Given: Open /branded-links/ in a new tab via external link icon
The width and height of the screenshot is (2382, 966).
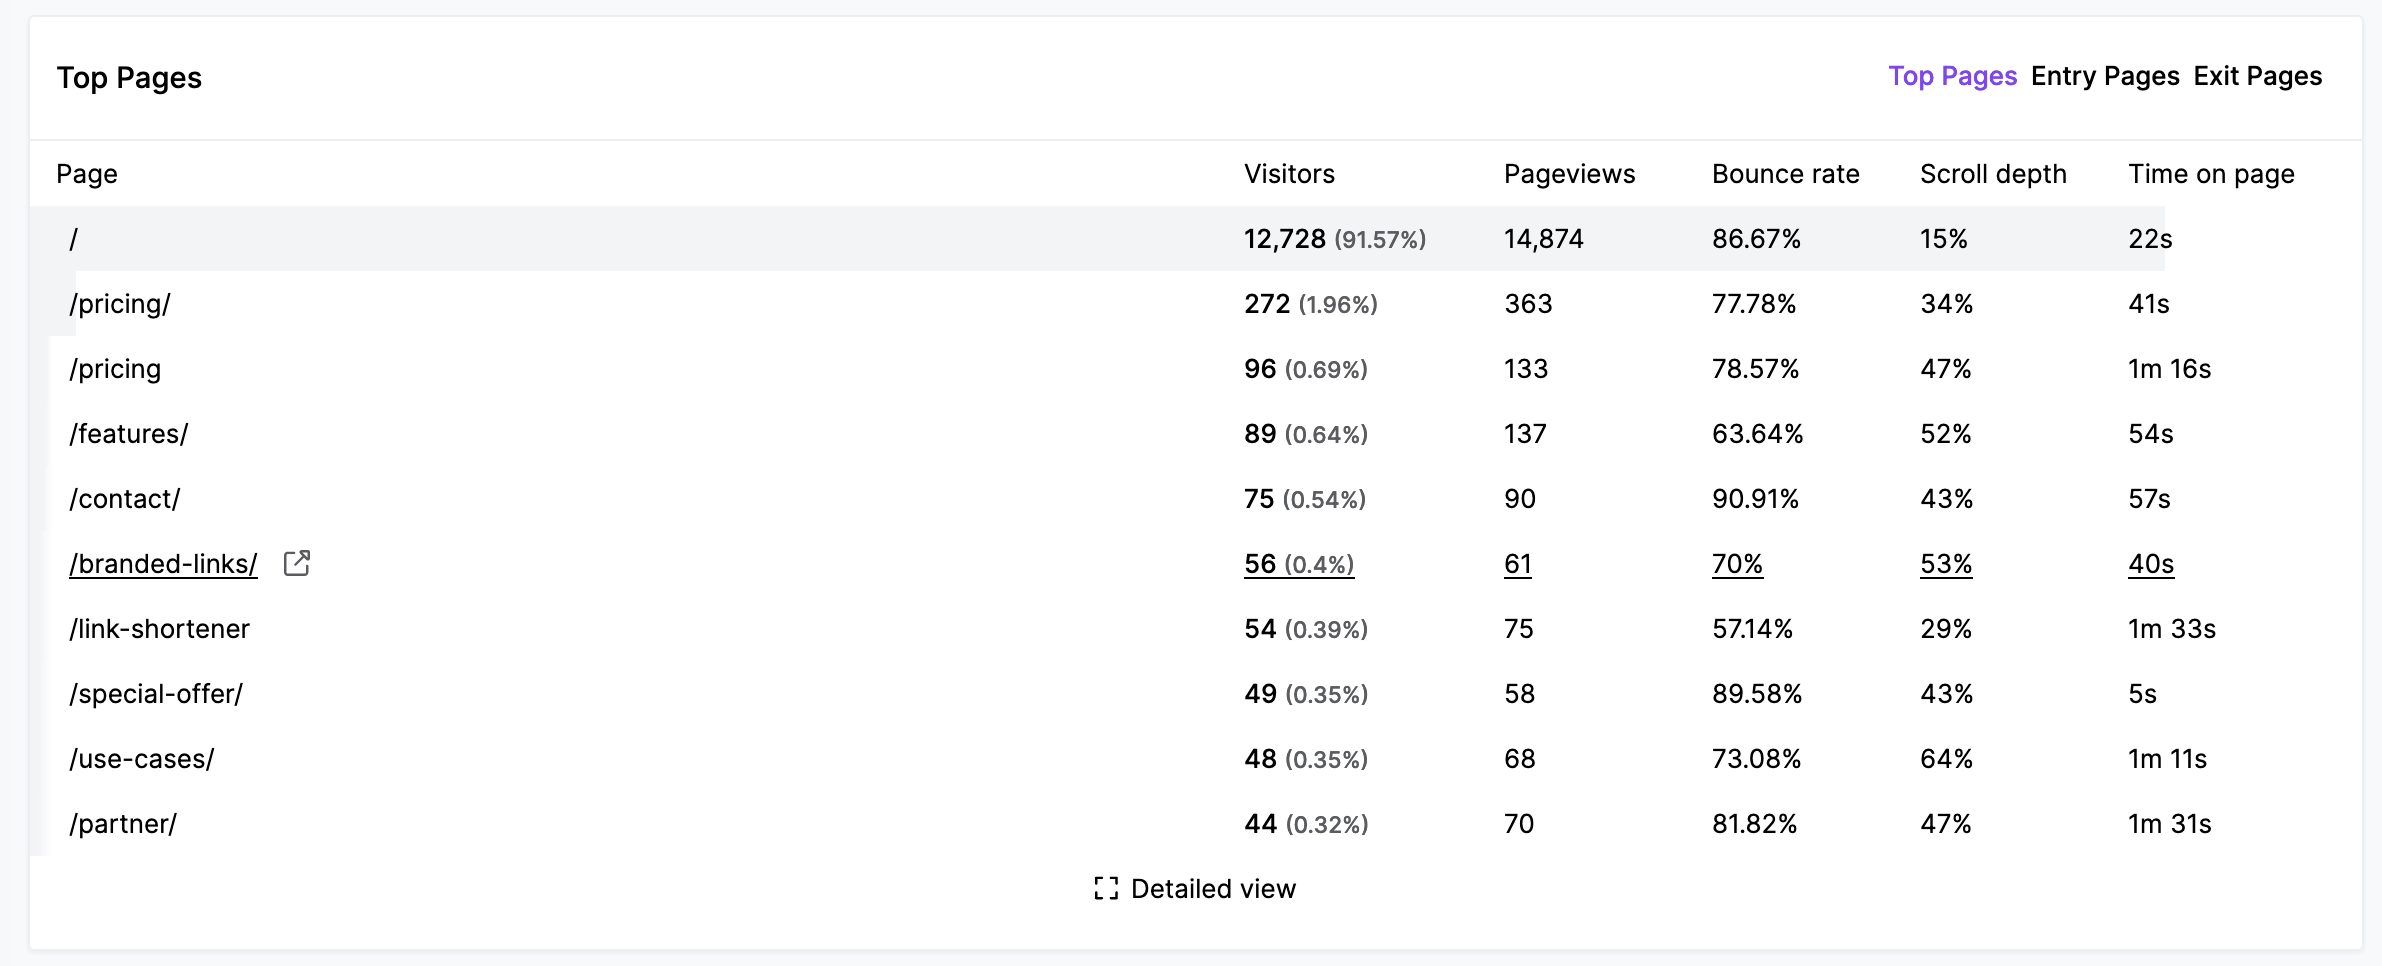Looking at the screenshot, I should click(297, 563).
